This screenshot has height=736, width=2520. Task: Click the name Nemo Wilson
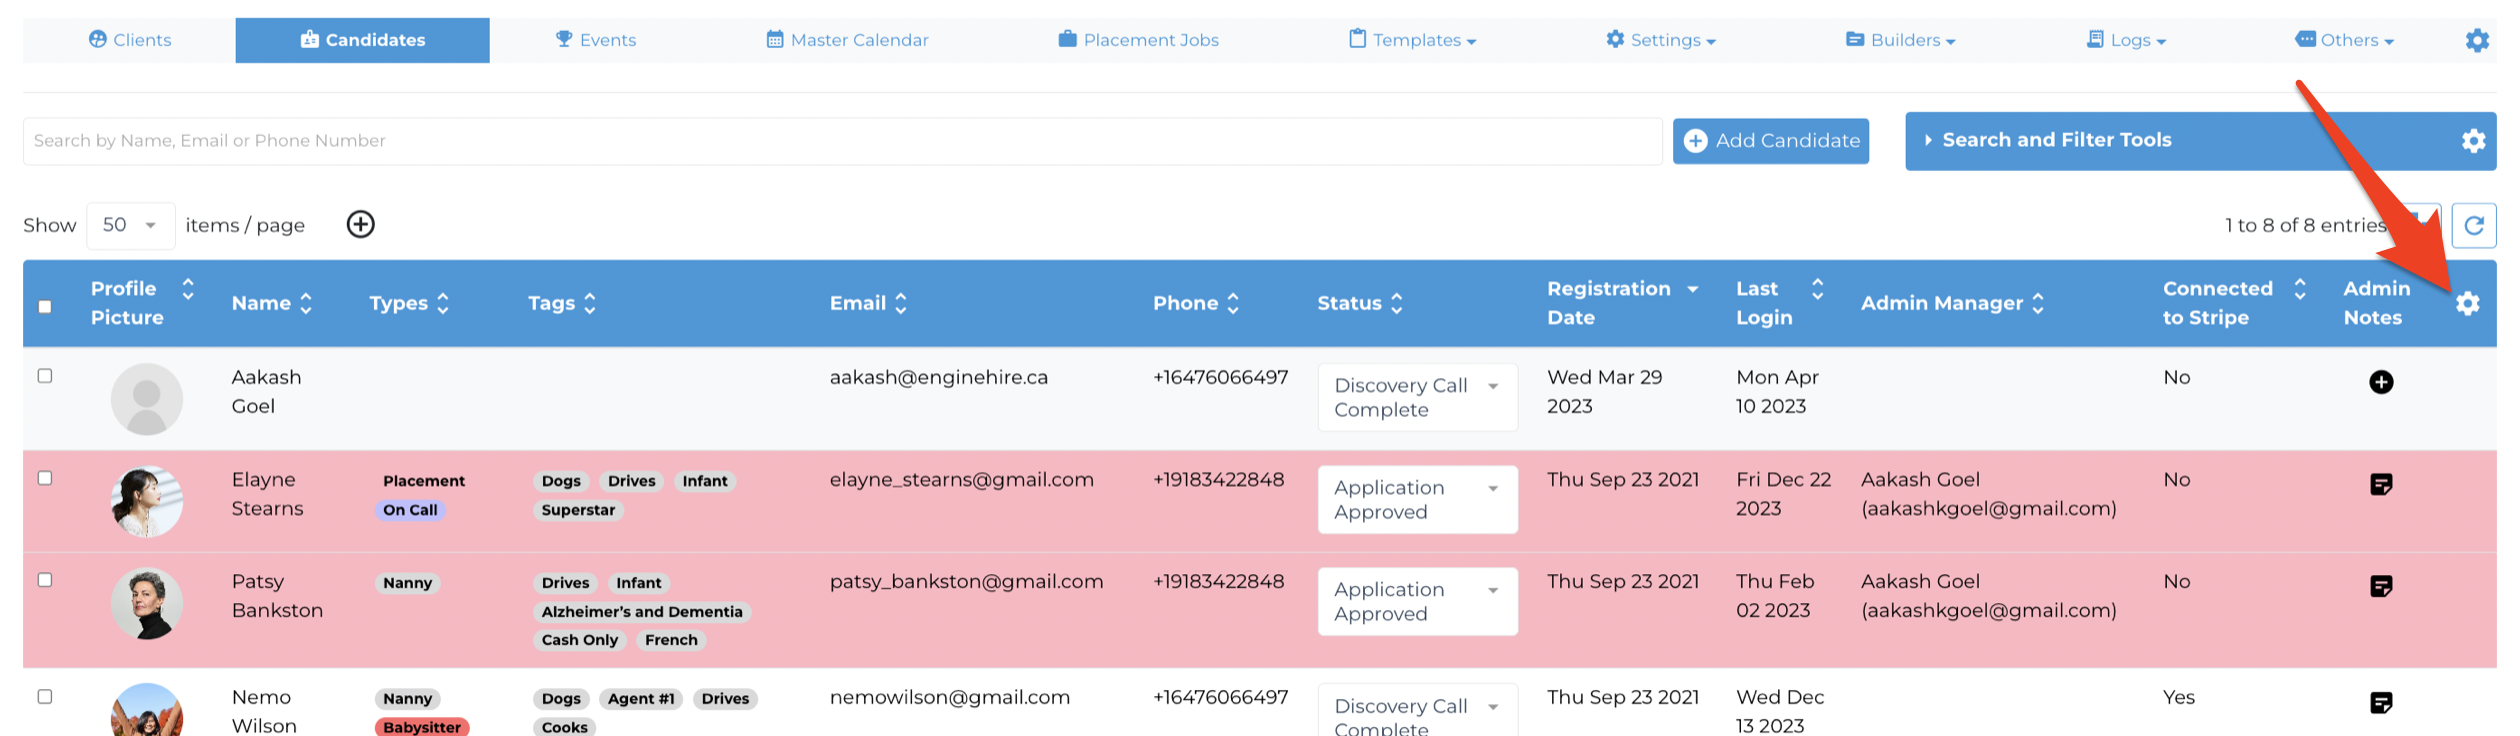[264, 711]
